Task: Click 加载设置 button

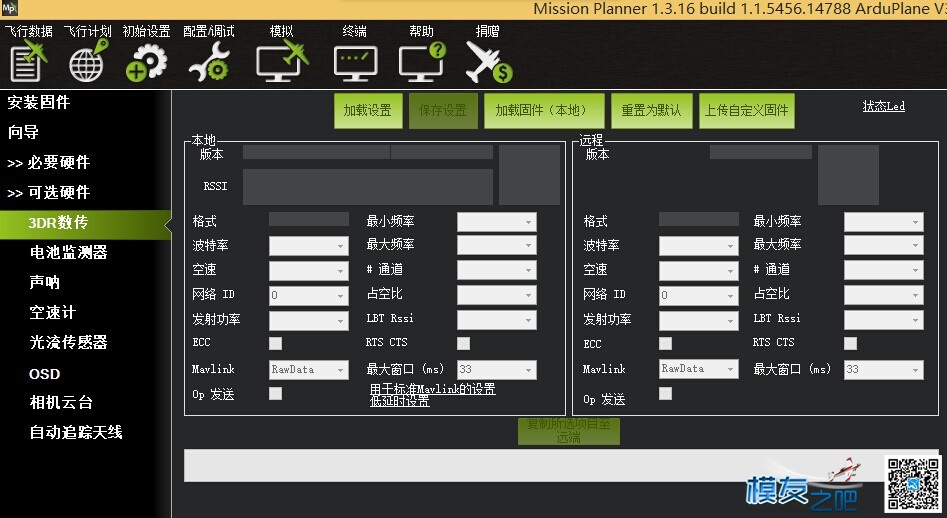Action: pos(368,110)
